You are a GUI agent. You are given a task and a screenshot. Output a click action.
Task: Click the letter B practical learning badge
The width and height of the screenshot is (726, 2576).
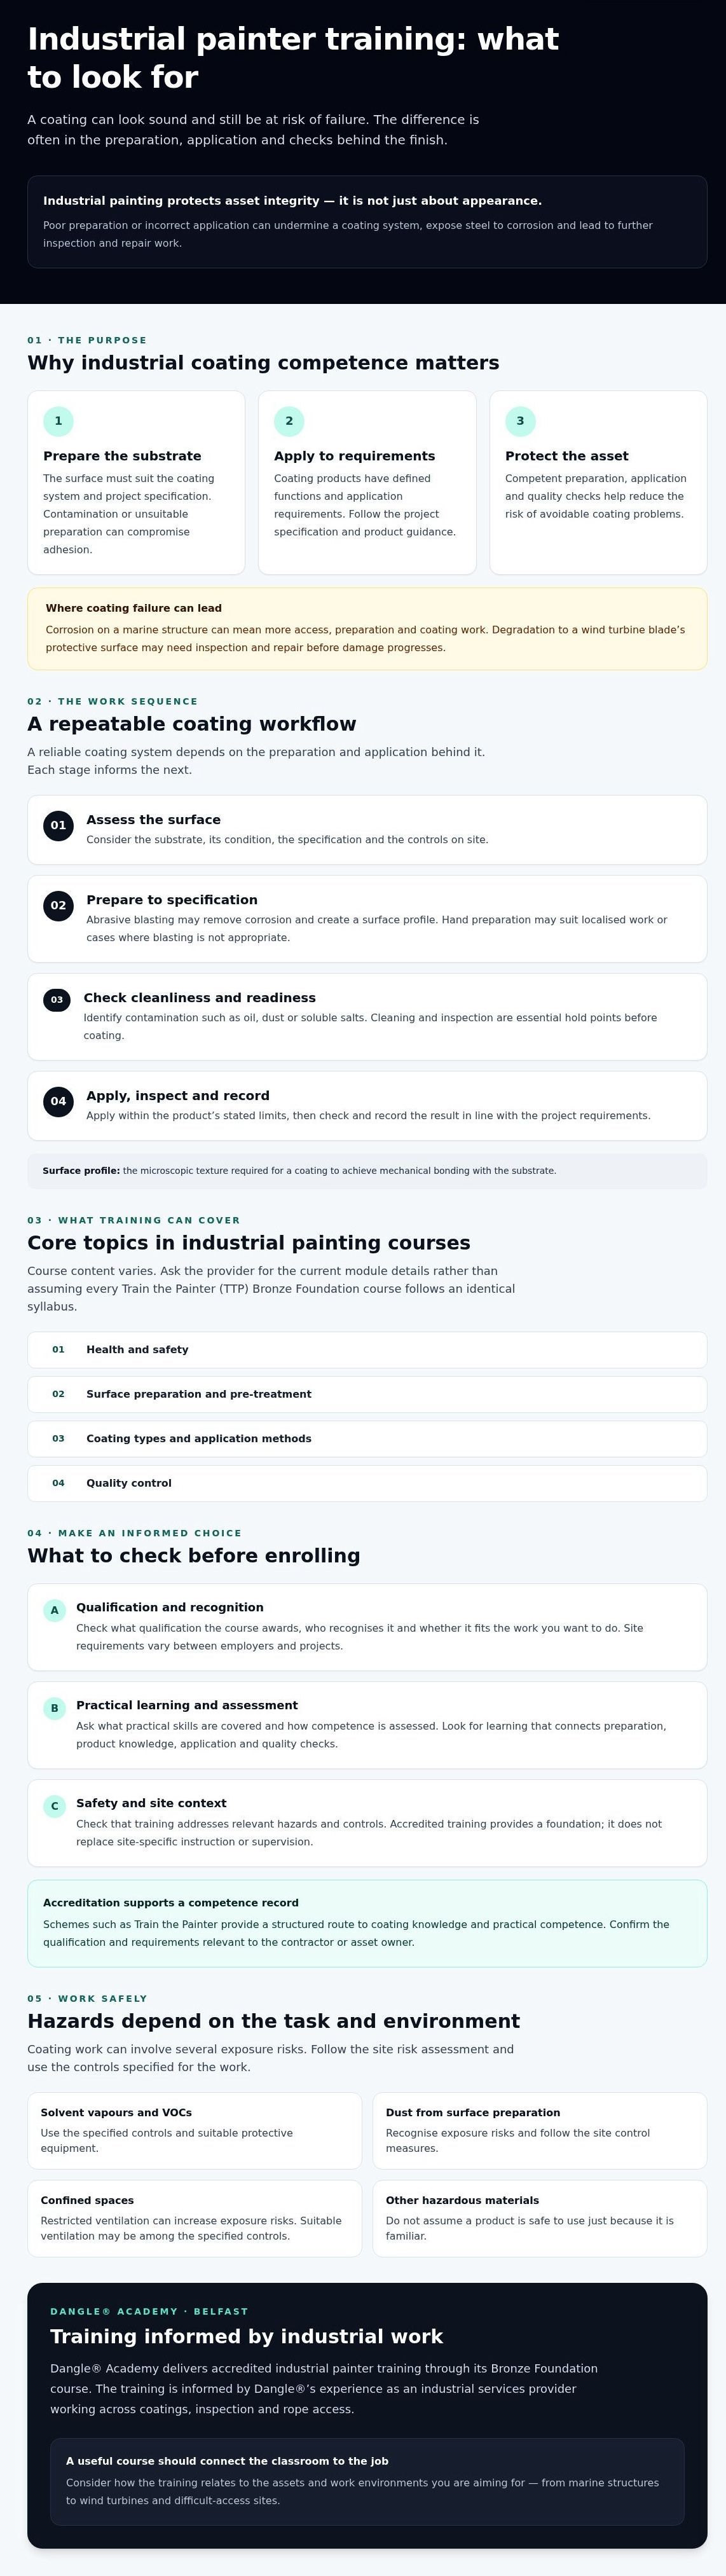pyautogui.click(x=55, y=1708)
